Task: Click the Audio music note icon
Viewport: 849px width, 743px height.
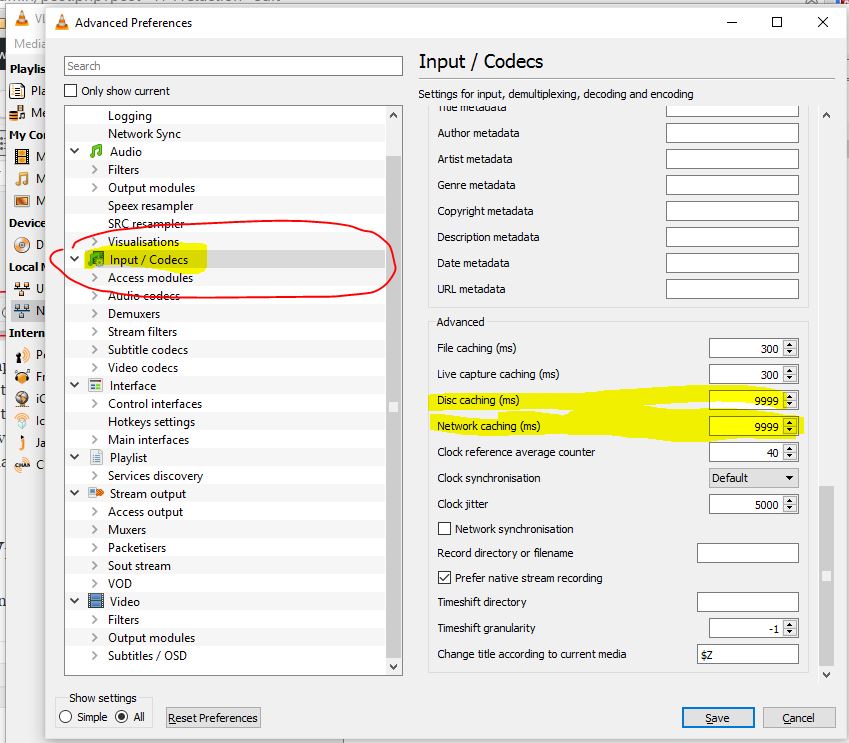Action: pyautogui.click(x=96, y=152)
